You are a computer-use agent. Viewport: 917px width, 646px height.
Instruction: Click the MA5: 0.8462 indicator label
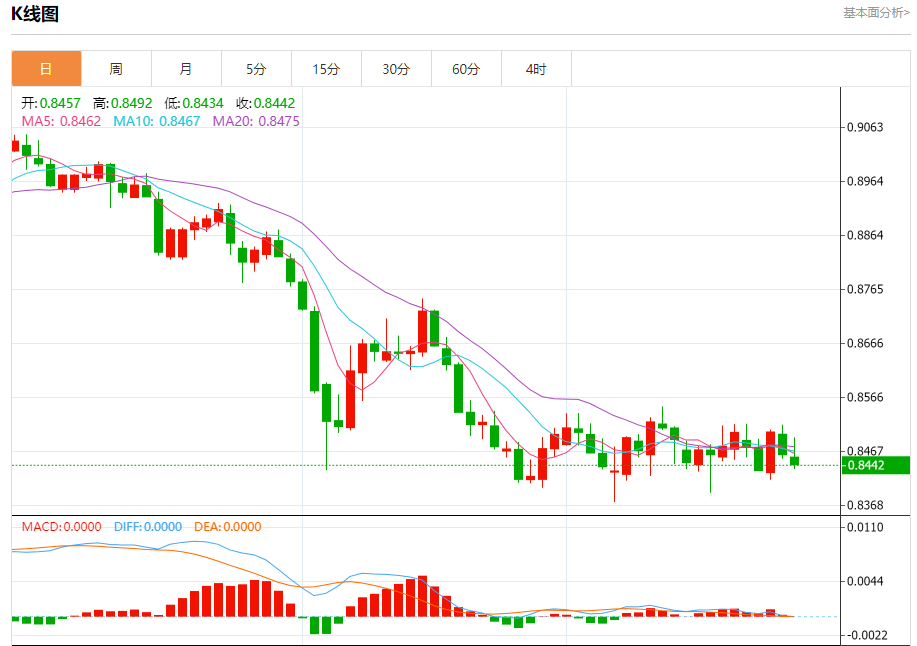pos(61,121)
